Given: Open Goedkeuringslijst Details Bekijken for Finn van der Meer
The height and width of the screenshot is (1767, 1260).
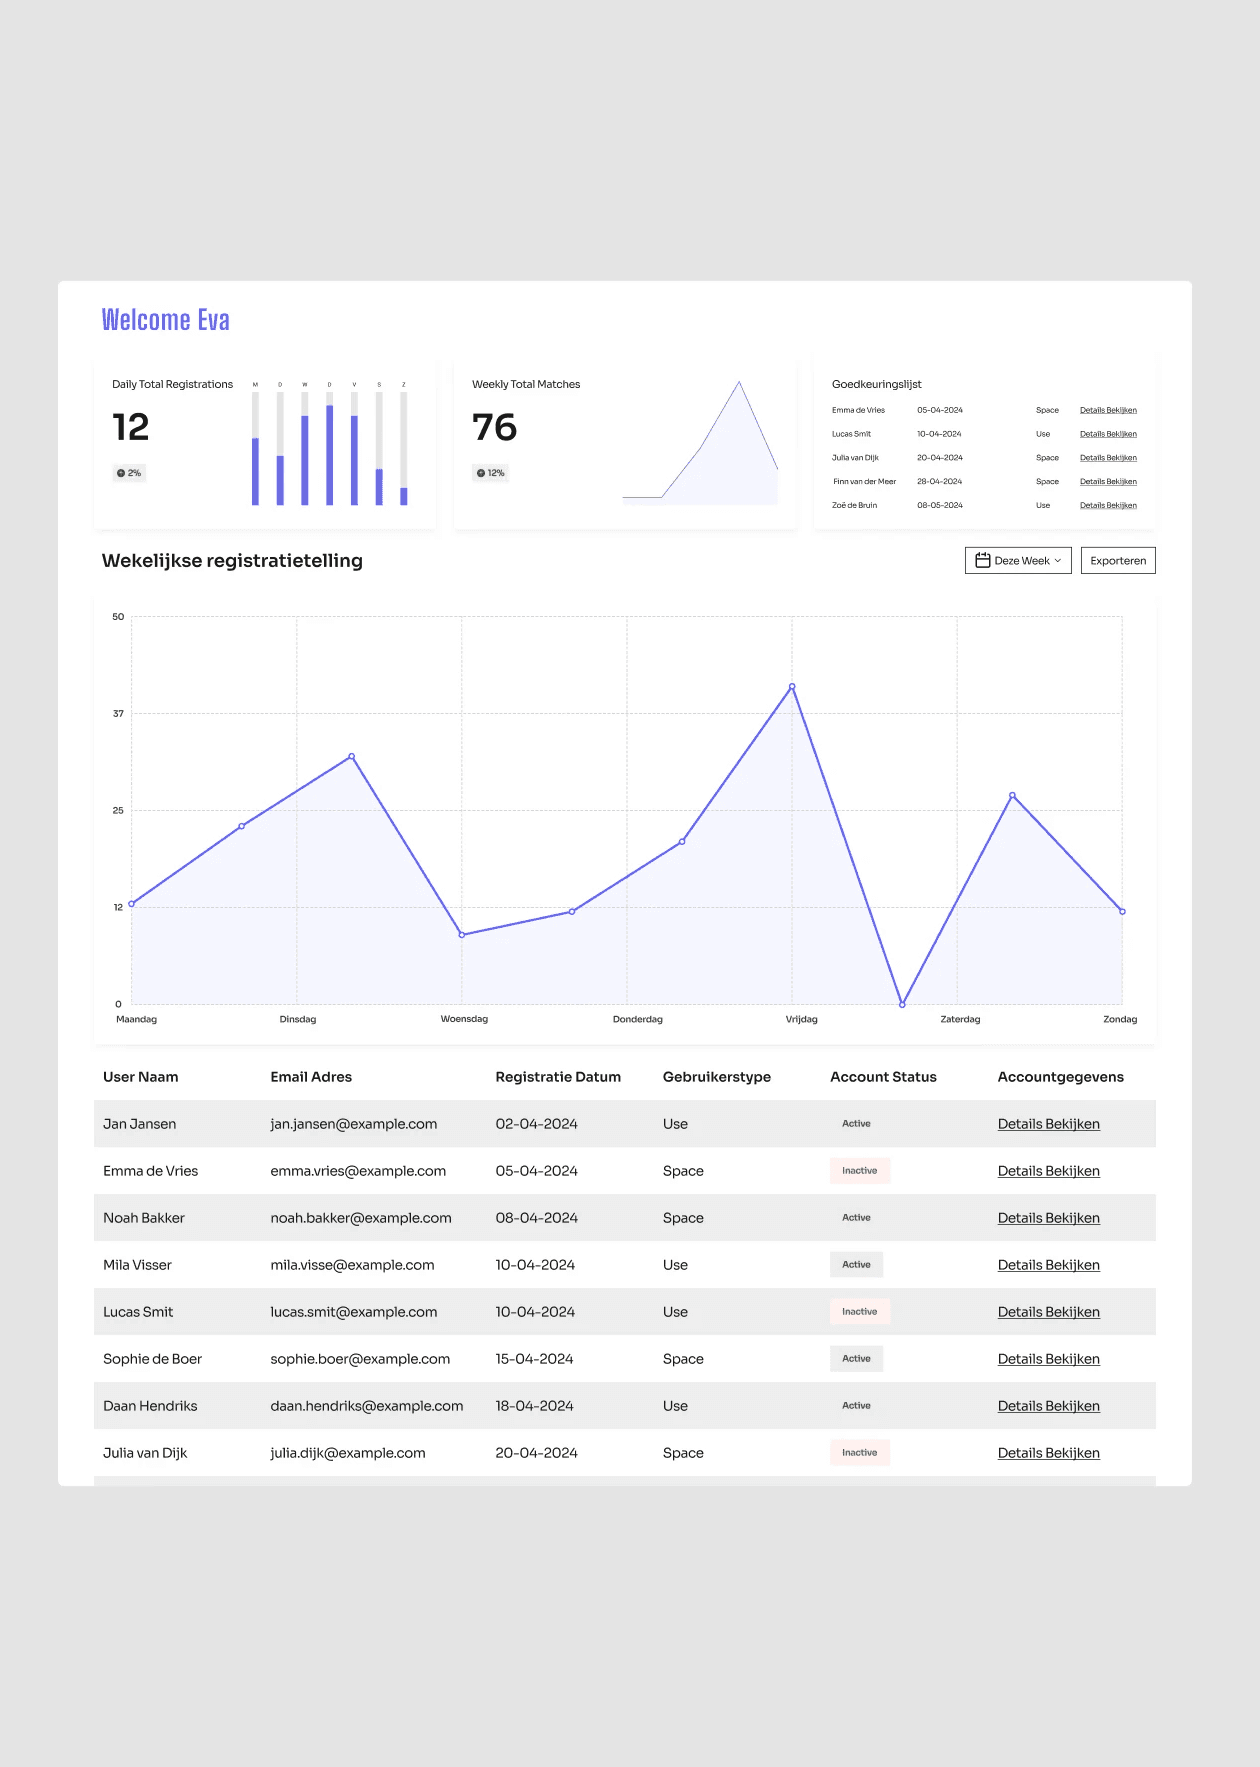Looking at the screenshot, I should tap(1108, 482).
